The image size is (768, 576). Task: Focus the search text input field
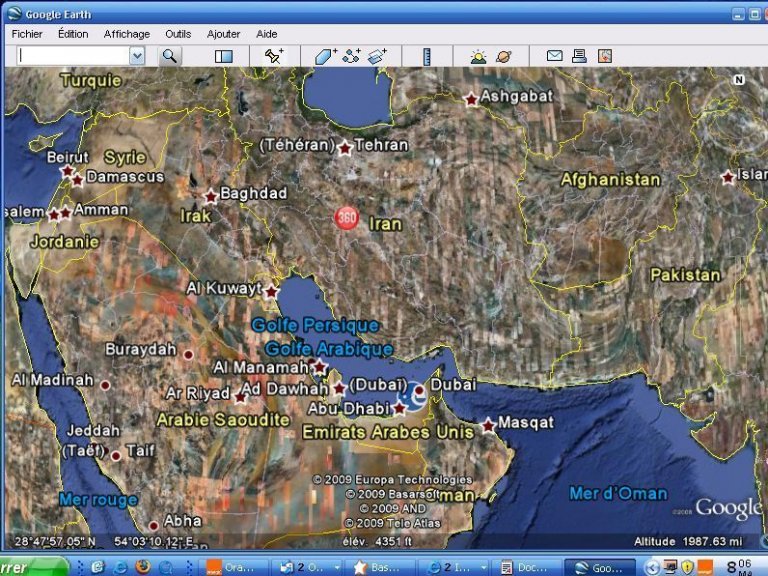tap(73, 56)
